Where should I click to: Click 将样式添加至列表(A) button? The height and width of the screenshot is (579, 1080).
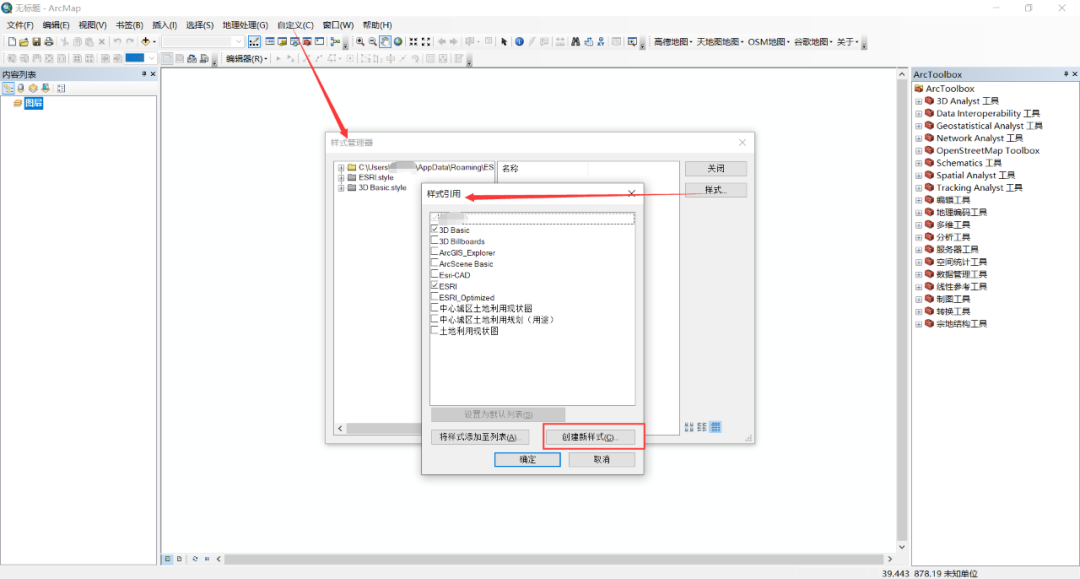coord(480,437)
